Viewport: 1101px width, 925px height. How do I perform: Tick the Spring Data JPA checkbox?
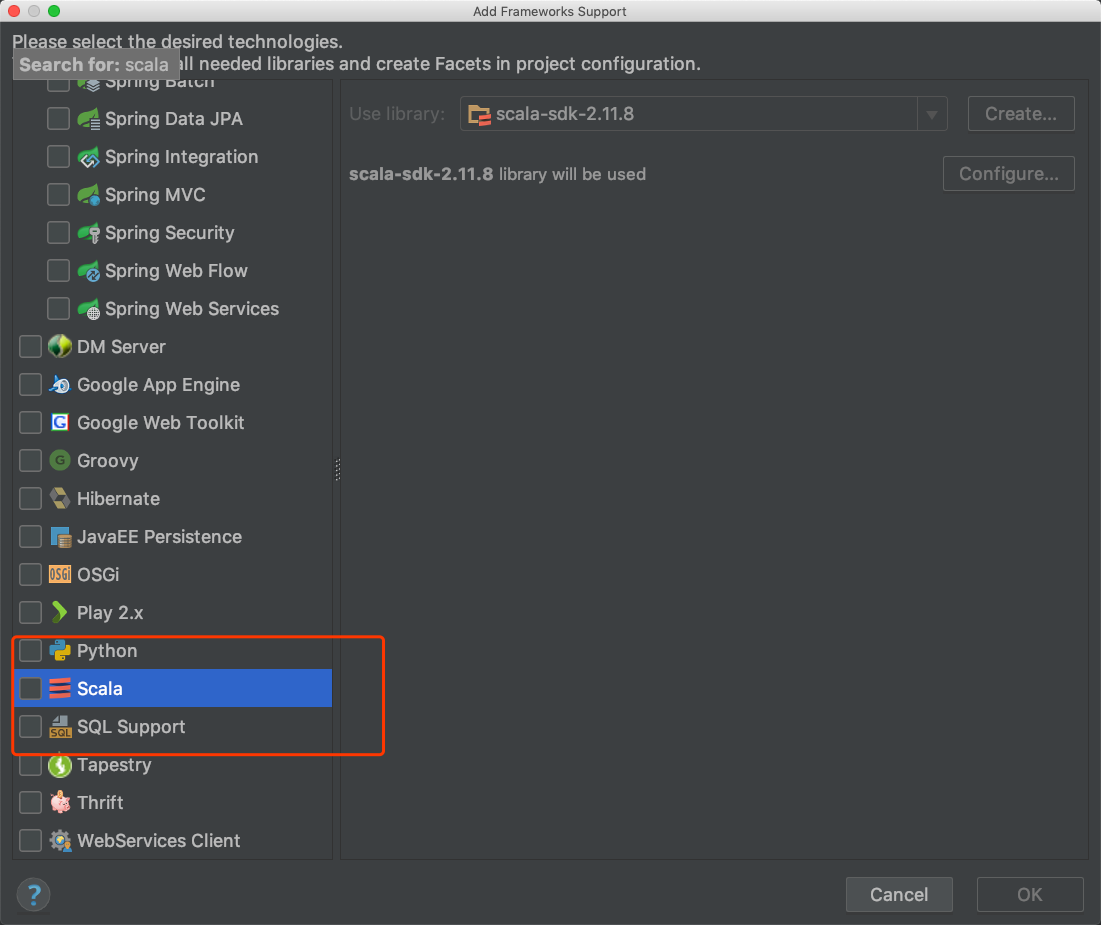tap(58, 119)
